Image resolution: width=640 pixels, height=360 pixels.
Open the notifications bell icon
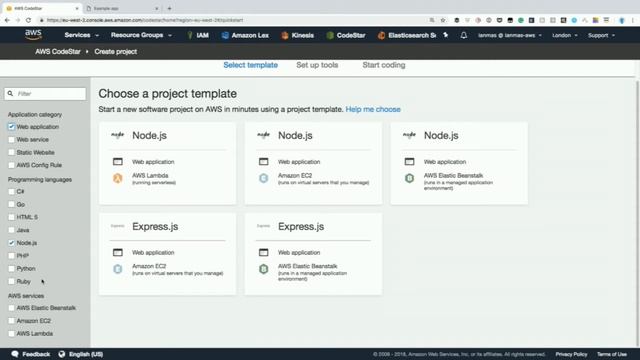click(464, 36)
